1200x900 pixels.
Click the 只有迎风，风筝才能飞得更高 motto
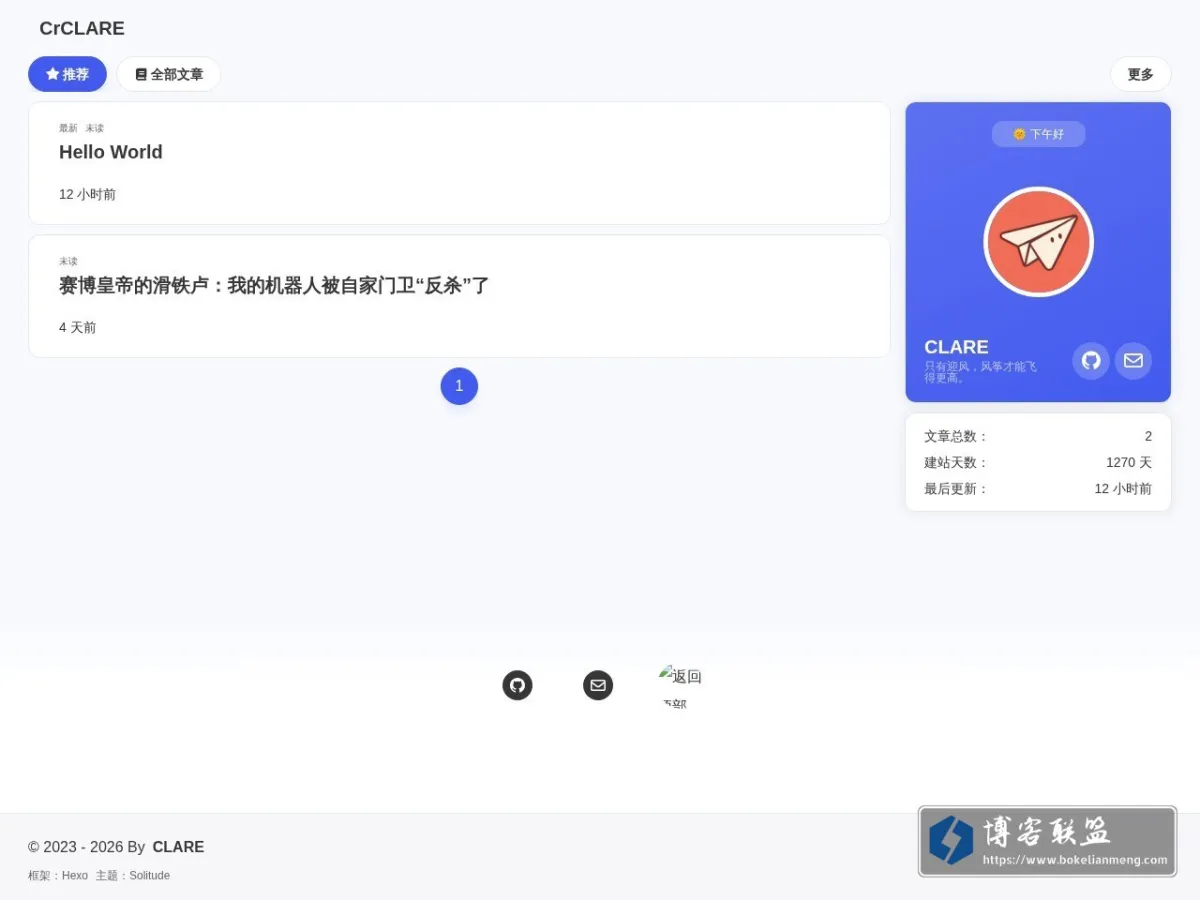(981, 372)
